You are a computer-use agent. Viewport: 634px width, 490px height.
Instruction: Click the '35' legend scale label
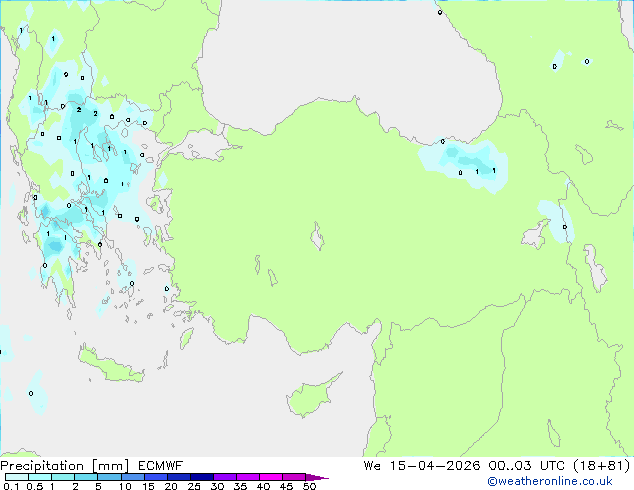pyautogui.click(x=240, y=486)
